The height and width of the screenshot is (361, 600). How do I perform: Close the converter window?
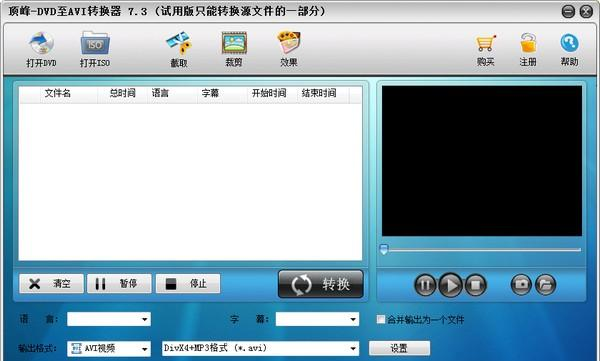(586, 11)
